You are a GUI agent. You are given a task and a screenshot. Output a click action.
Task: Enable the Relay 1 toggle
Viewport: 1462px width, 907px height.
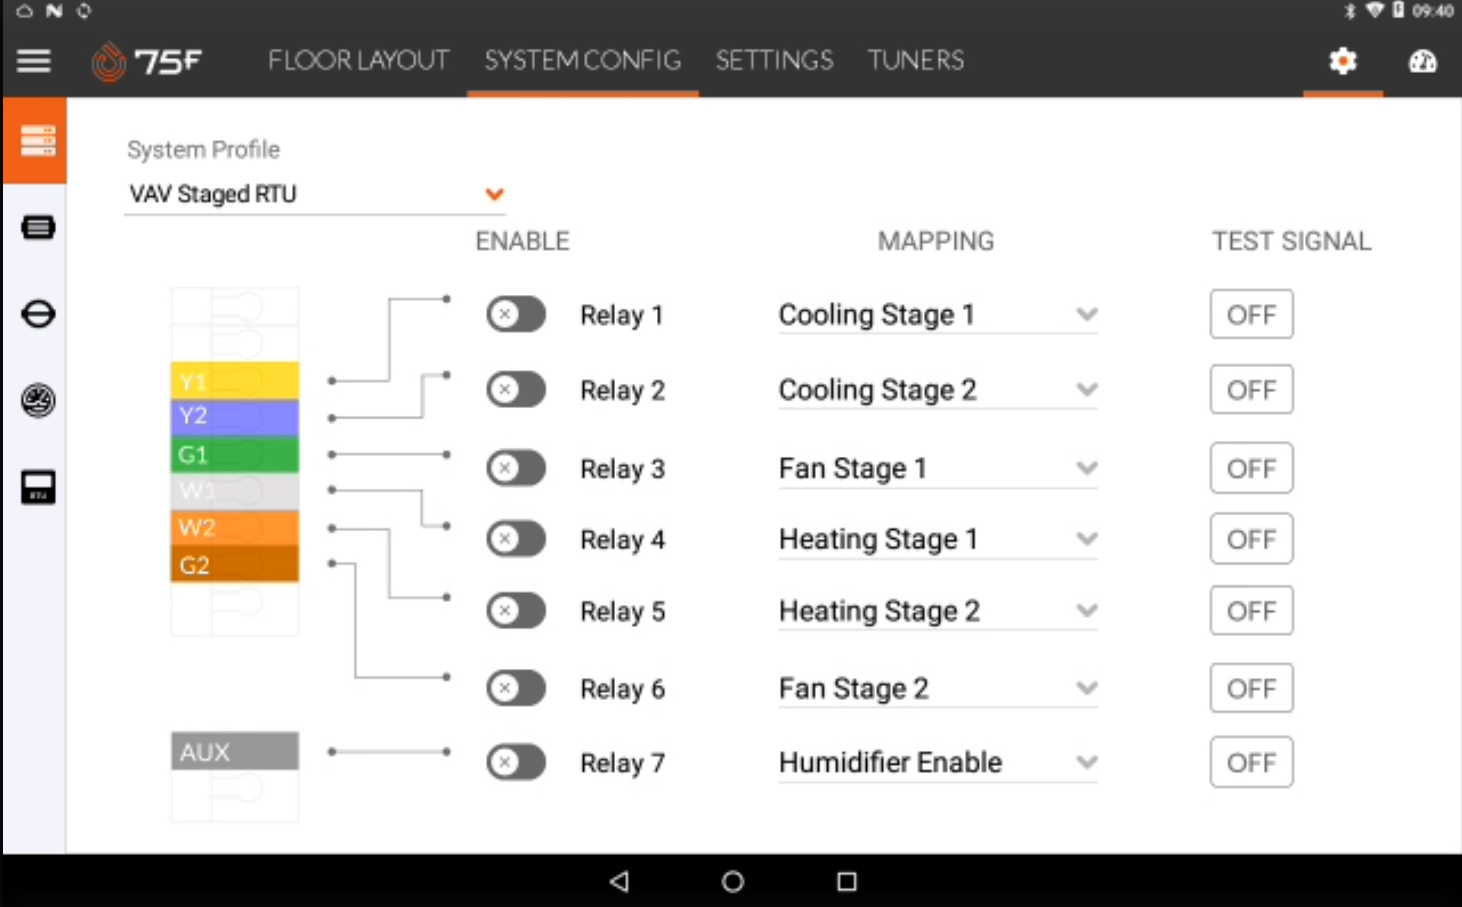point(516,314)
